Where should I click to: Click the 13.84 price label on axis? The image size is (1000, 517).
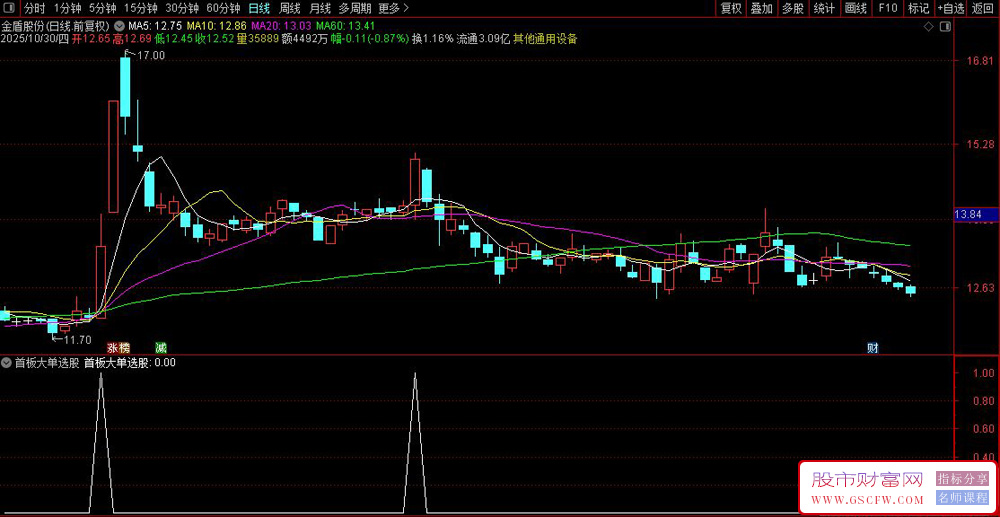click(x=969, y=215)
